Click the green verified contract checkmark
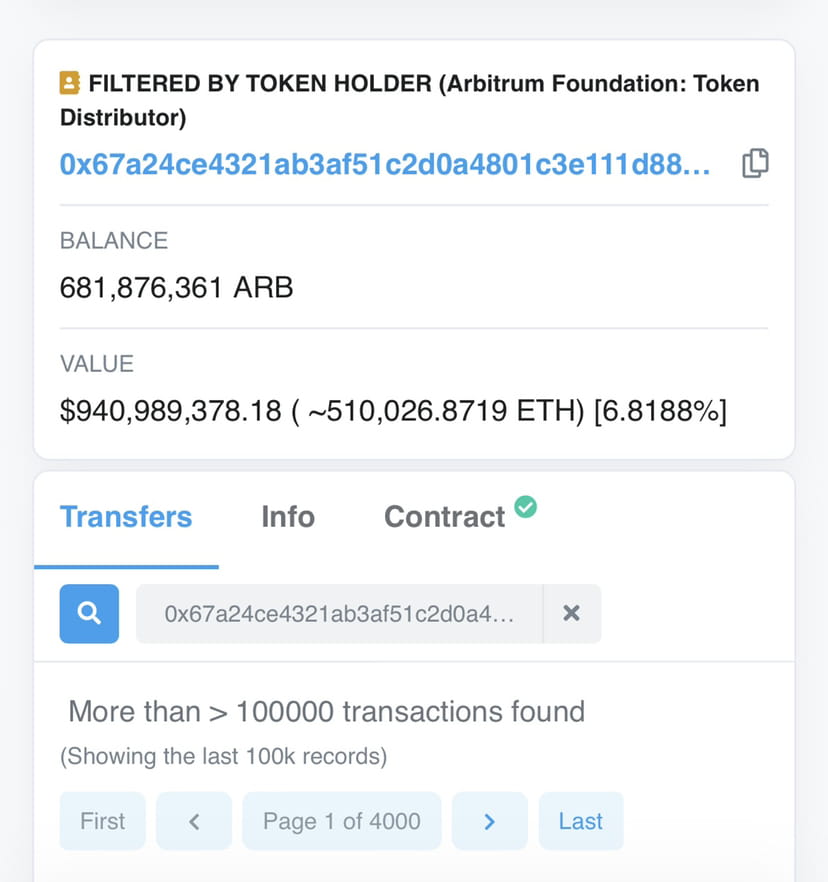 pyautogui.click(x=527, y=506)
